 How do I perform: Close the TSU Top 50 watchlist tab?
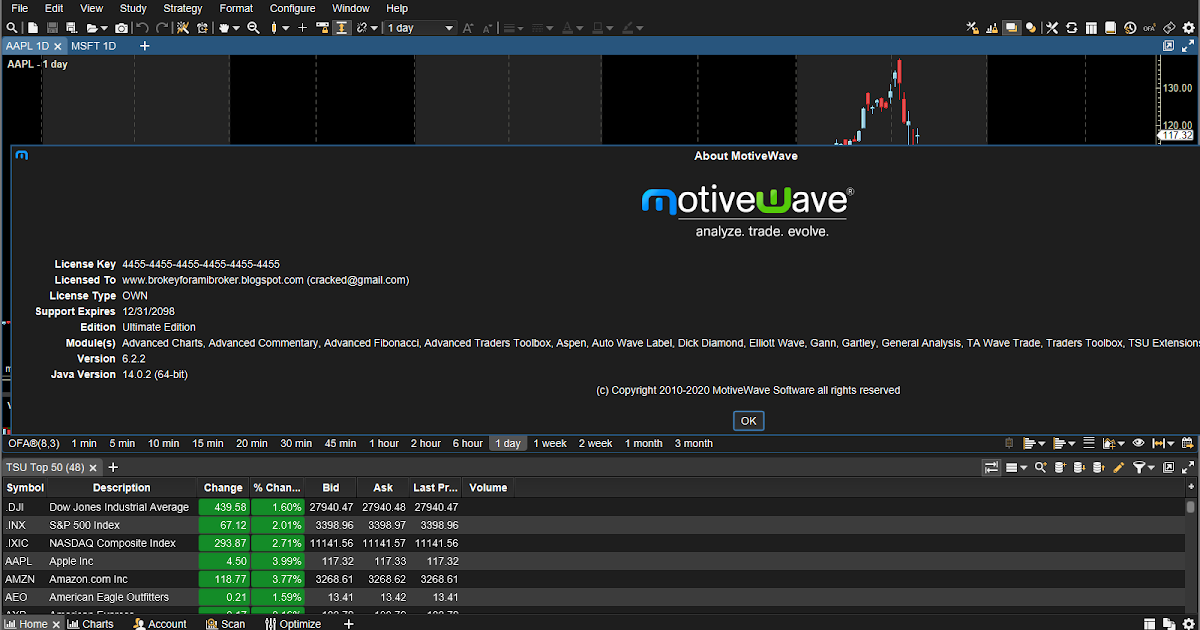click(92, 467)
